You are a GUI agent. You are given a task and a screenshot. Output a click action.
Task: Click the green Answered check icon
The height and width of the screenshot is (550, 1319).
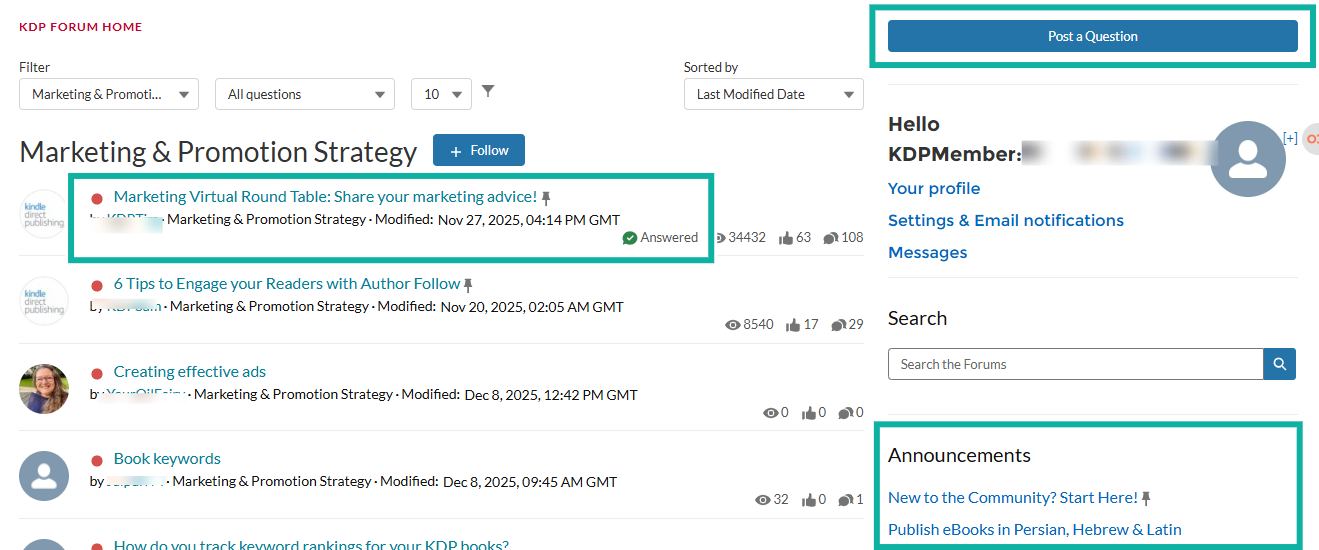629,238
